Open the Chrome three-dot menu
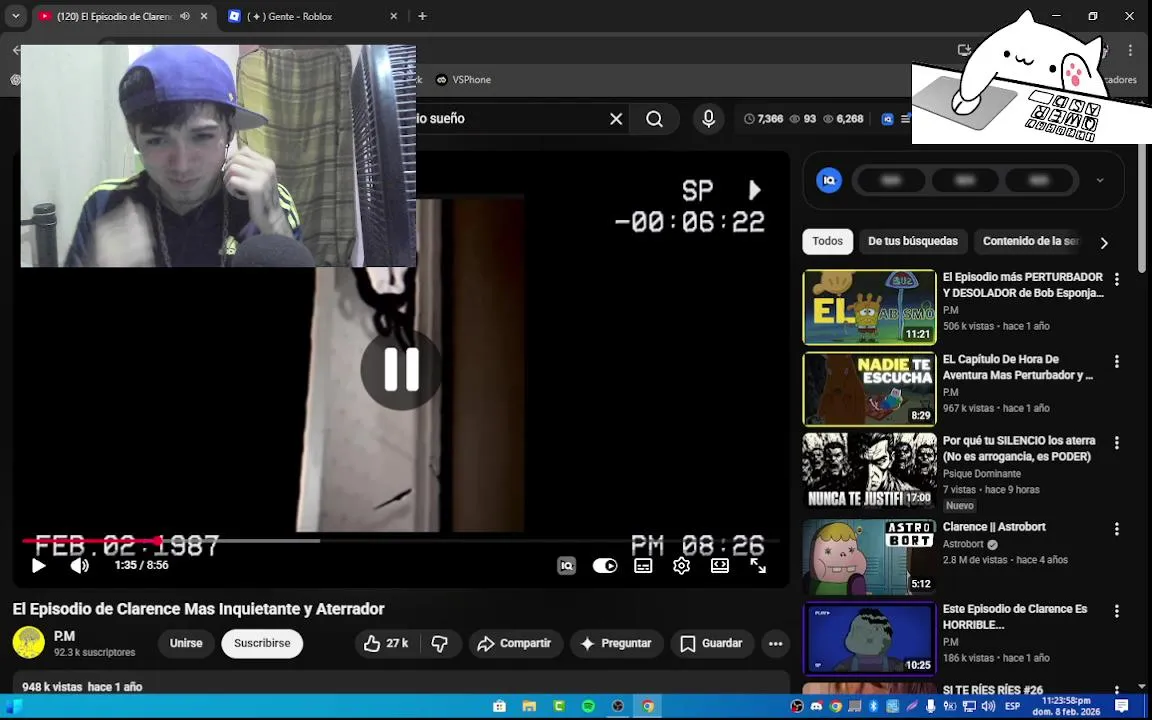The height and width of the screenshot is (720, 1152). (x=1130, y=50)
